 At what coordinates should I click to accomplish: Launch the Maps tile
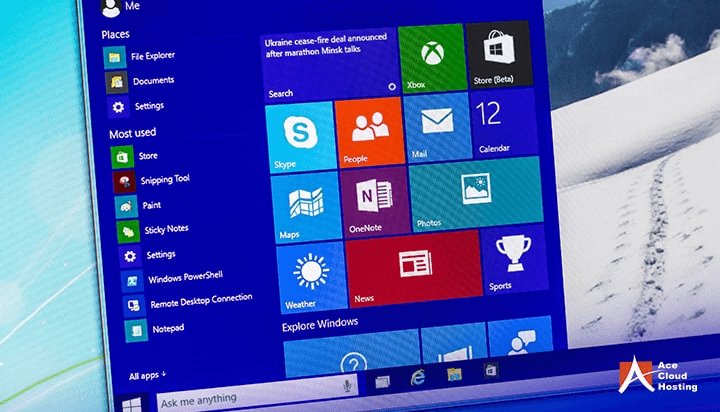click(x=305, y=206)
